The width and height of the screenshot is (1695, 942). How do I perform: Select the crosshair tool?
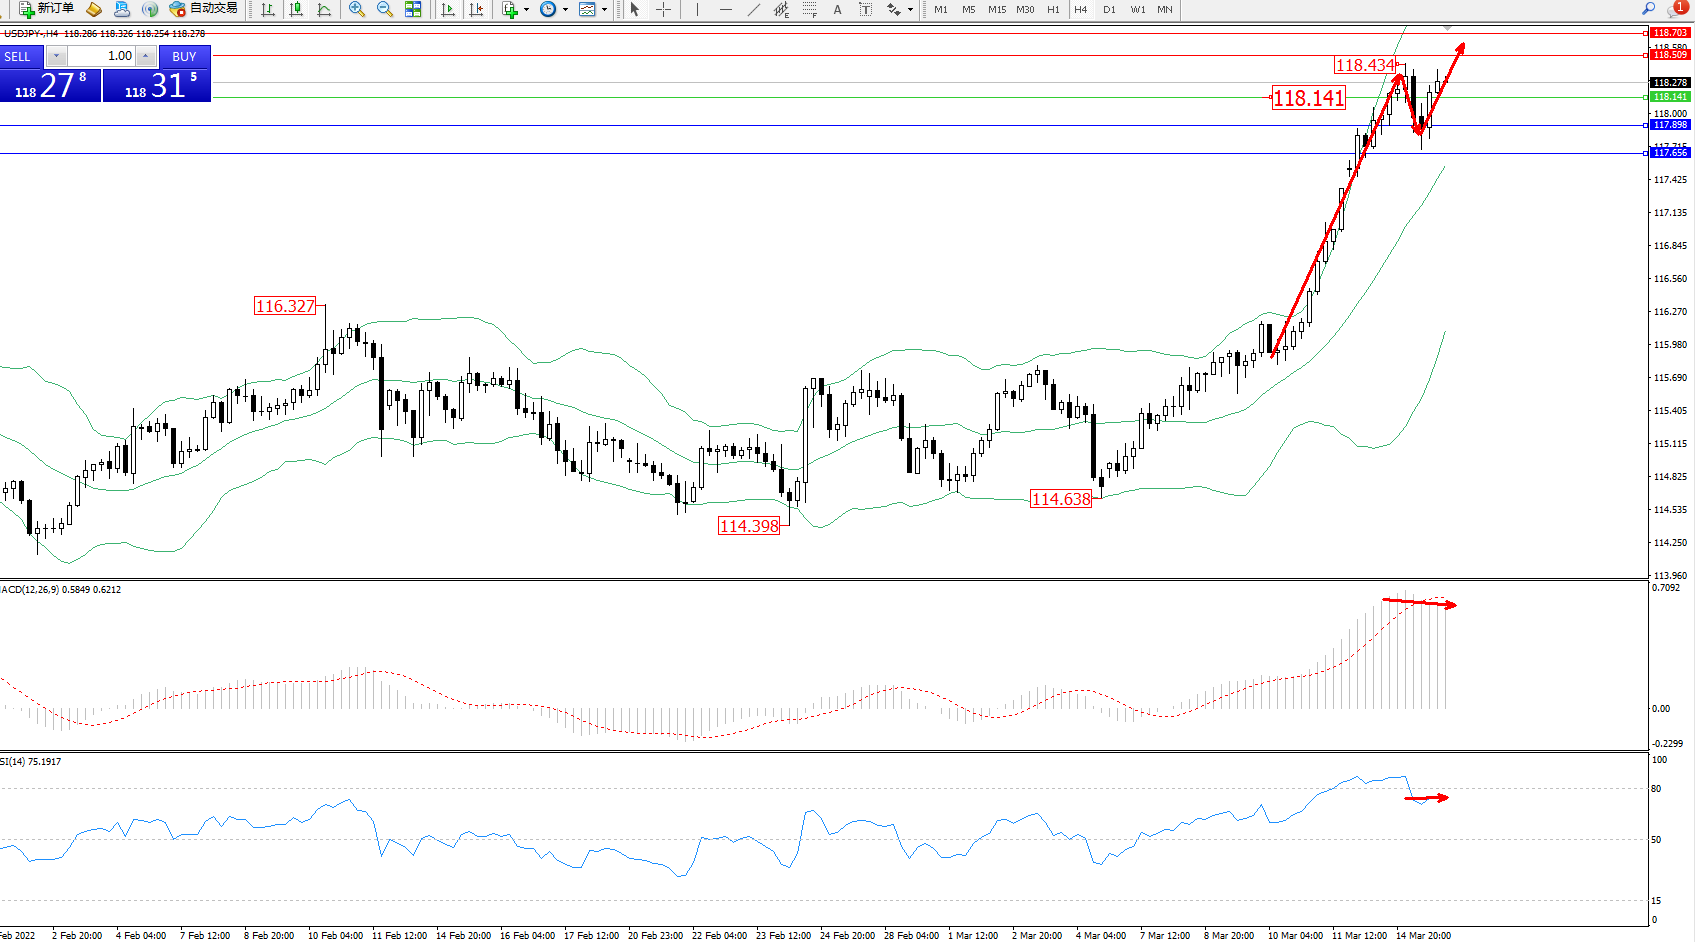(x=663, y=9)
